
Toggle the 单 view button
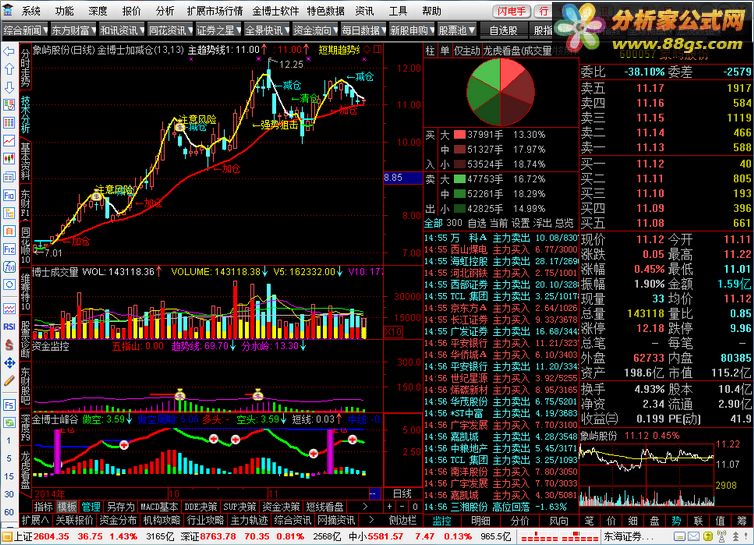pos(445,51)
